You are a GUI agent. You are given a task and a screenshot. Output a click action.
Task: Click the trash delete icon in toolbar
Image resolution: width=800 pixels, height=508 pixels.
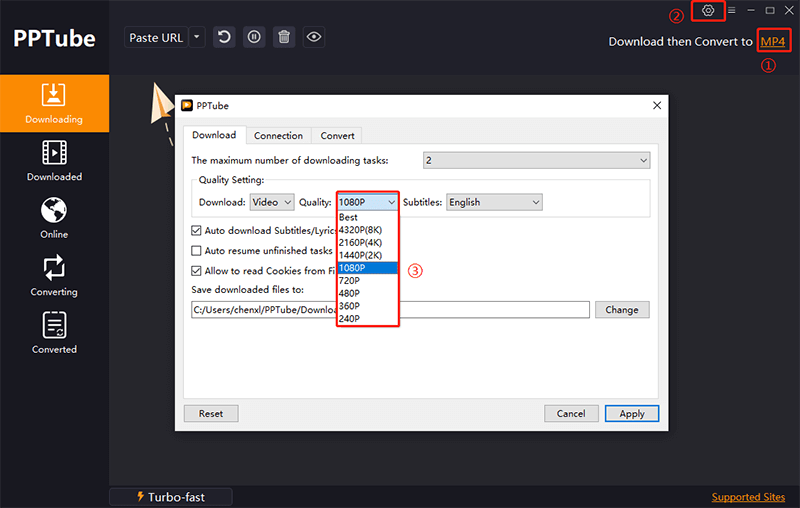tap(284, 37)
